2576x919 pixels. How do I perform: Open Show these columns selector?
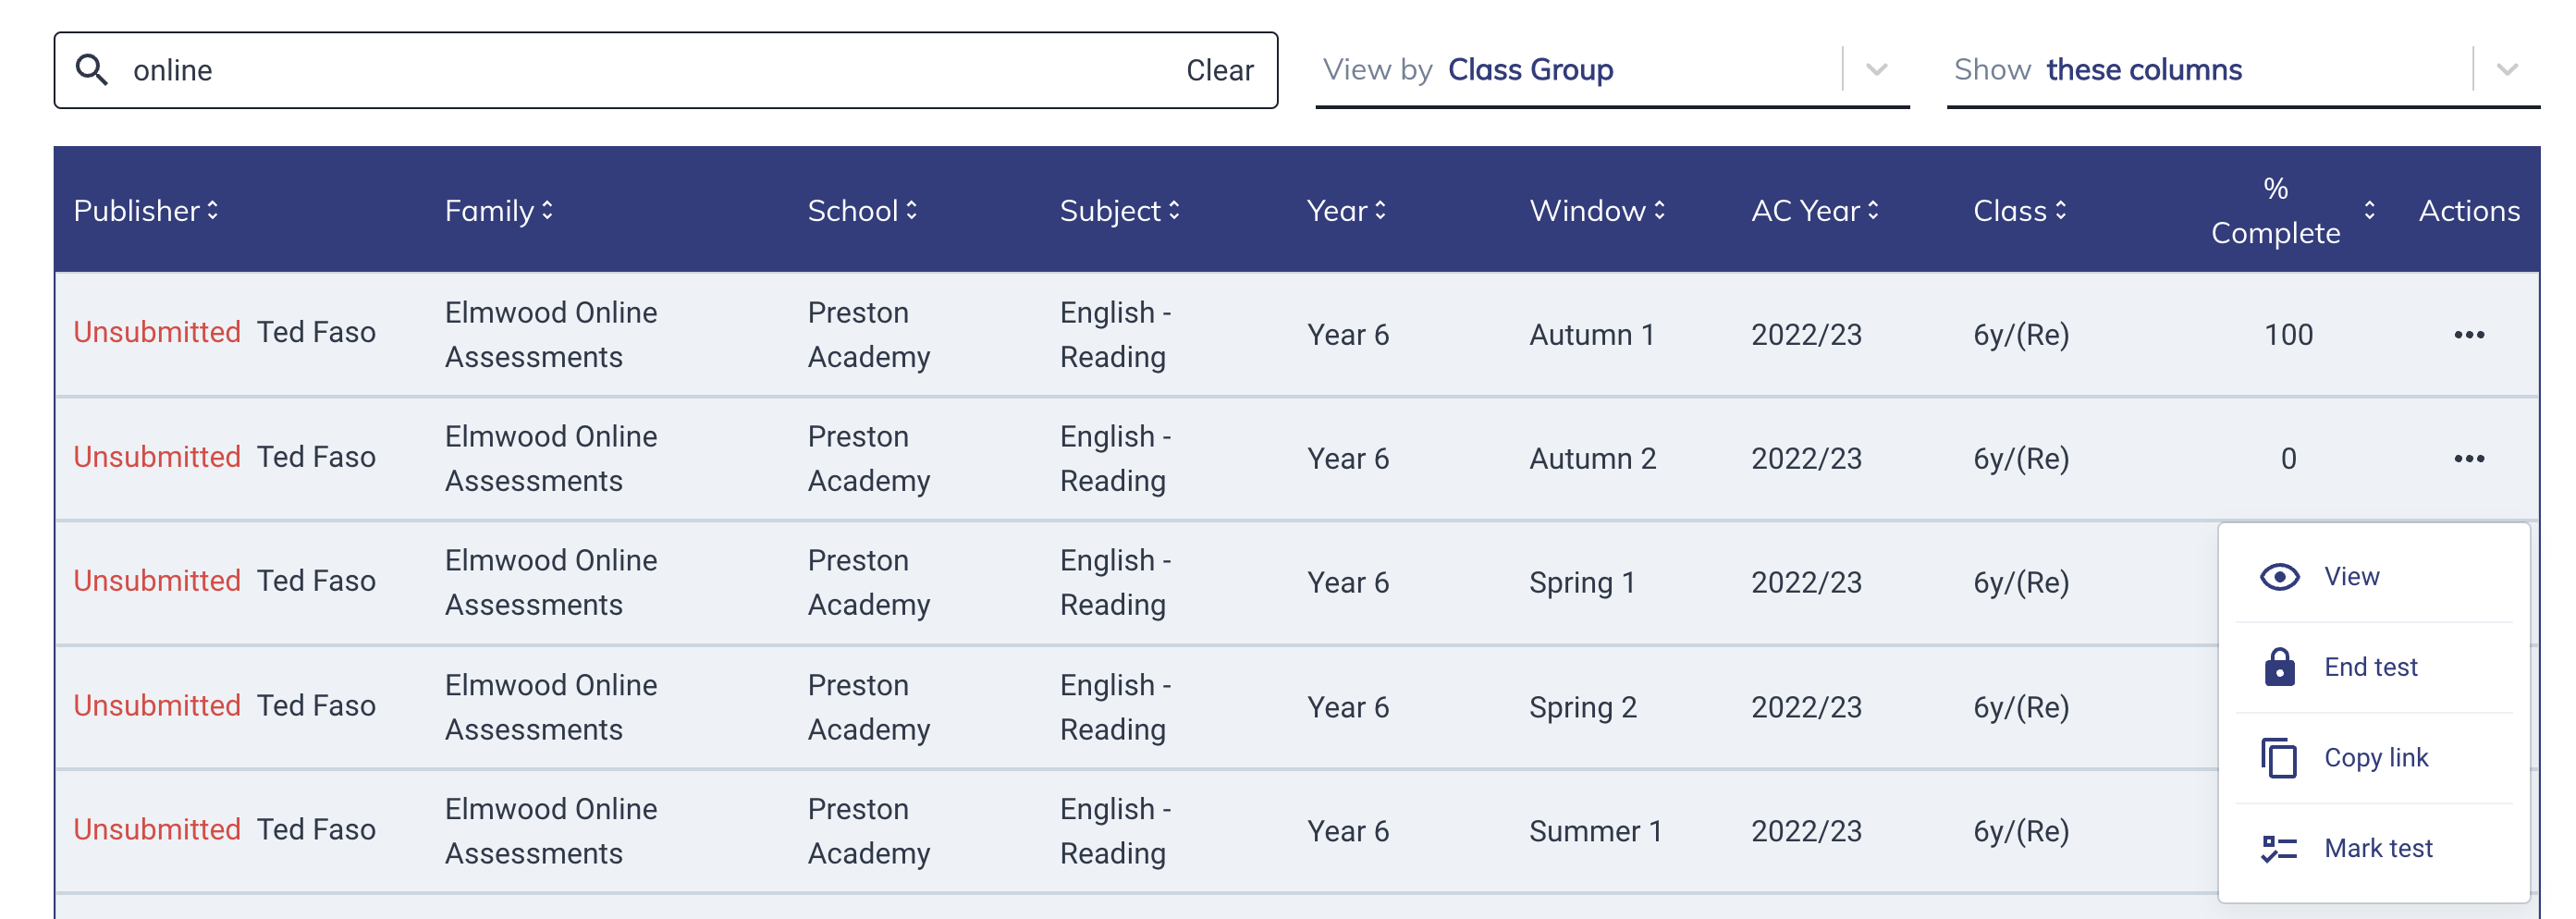tap(2242, 69)
